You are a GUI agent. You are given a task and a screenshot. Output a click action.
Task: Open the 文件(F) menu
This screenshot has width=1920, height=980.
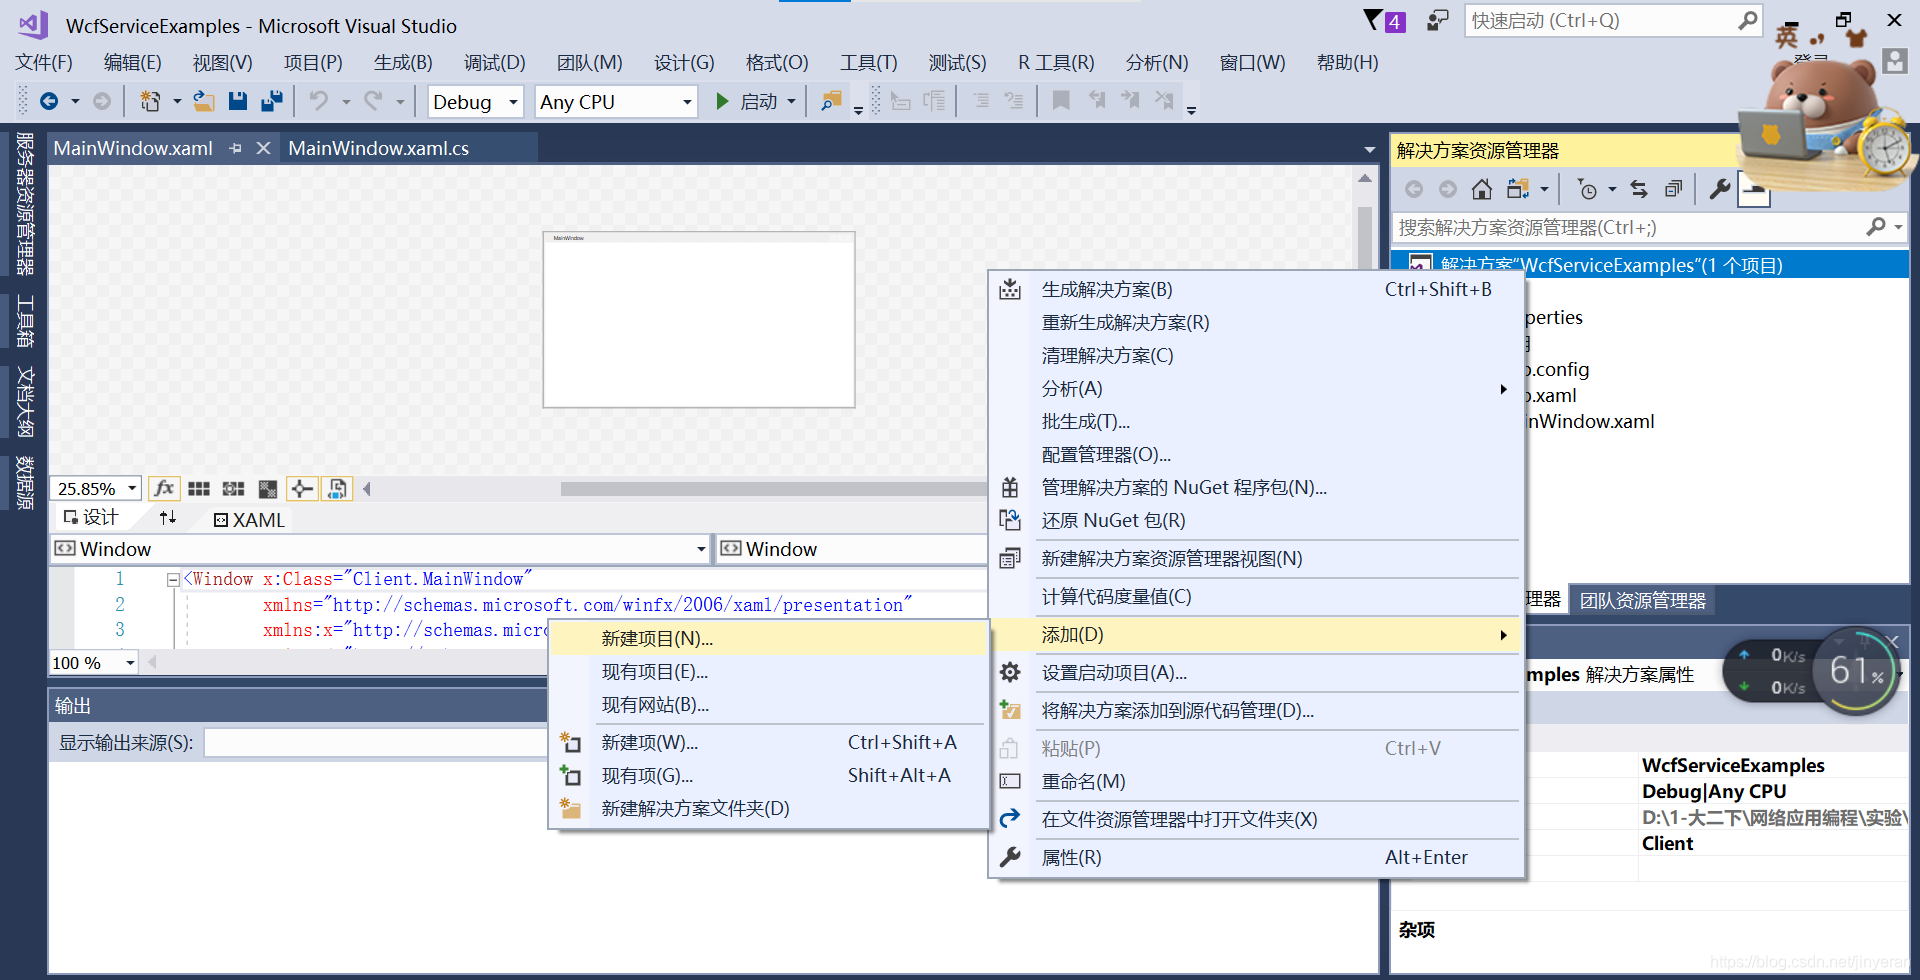tap(44, 62)
